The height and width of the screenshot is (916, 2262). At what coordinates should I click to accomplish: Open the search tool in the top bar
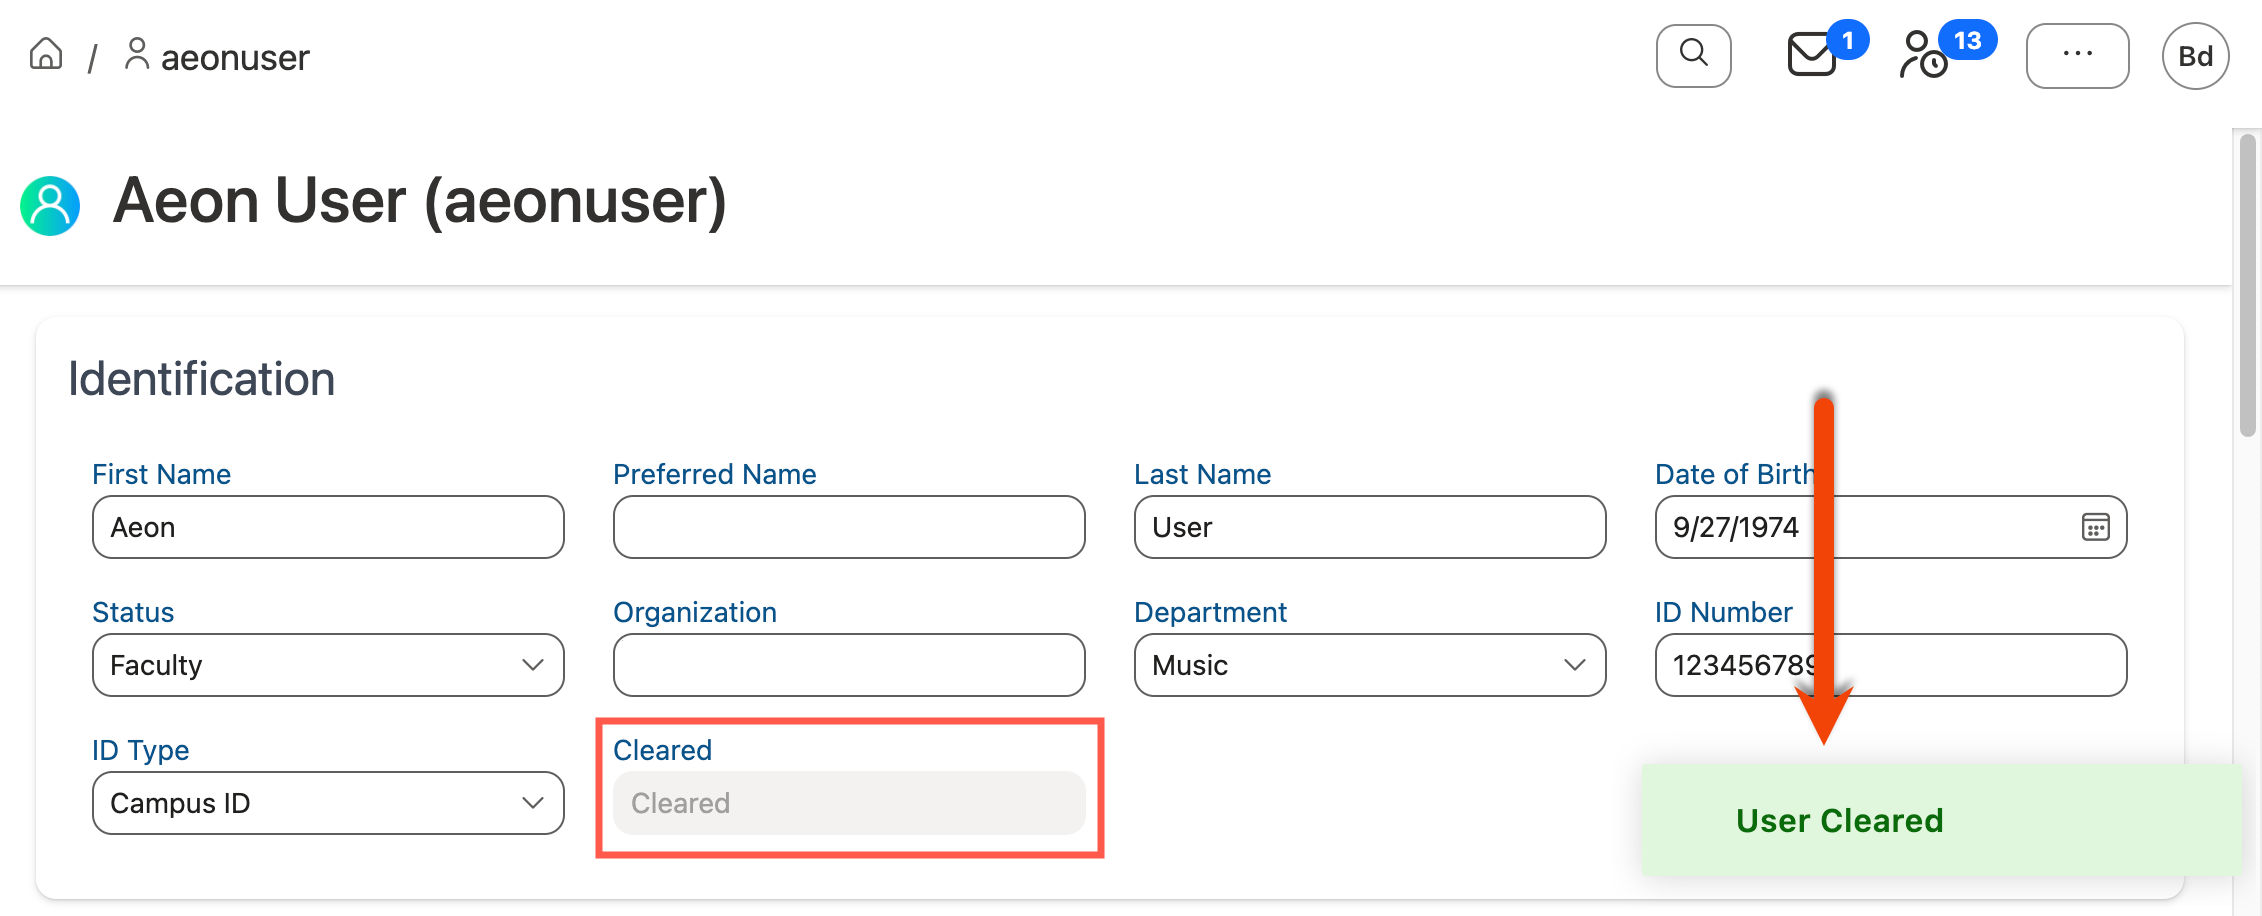click(1693, 55)
